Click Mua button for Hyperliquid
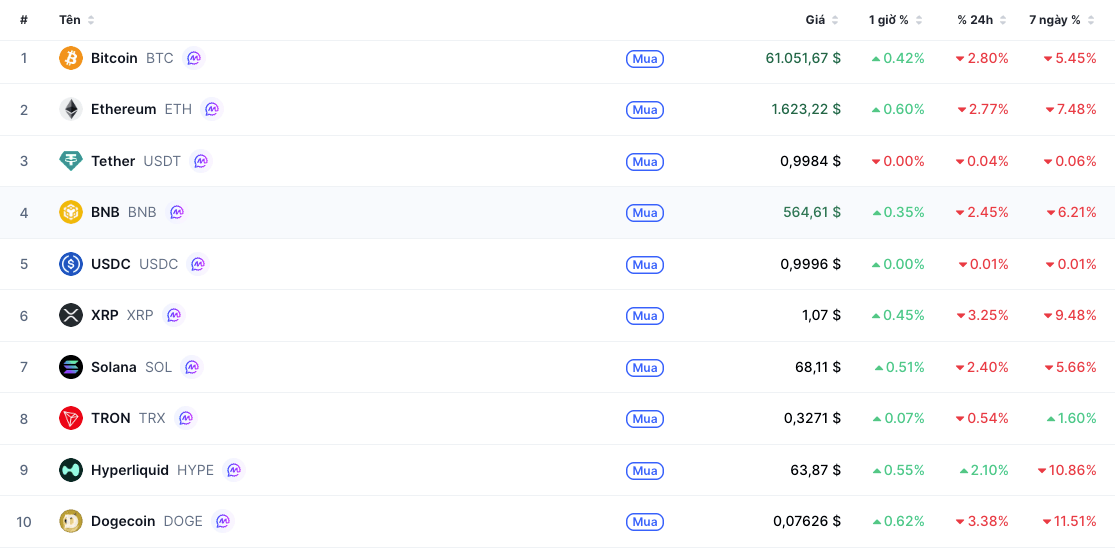The image size is (1115, 550). click(645, 470)
